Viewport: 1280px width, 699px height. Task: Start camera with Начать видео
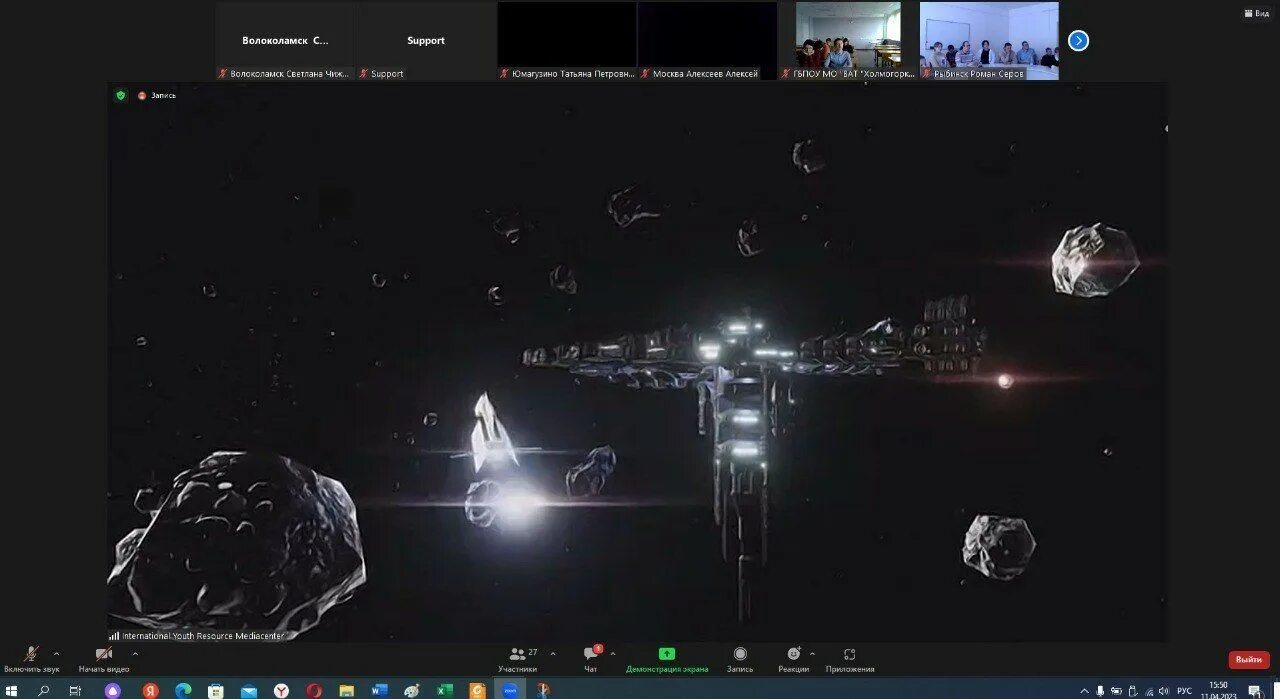pos(104,659)
